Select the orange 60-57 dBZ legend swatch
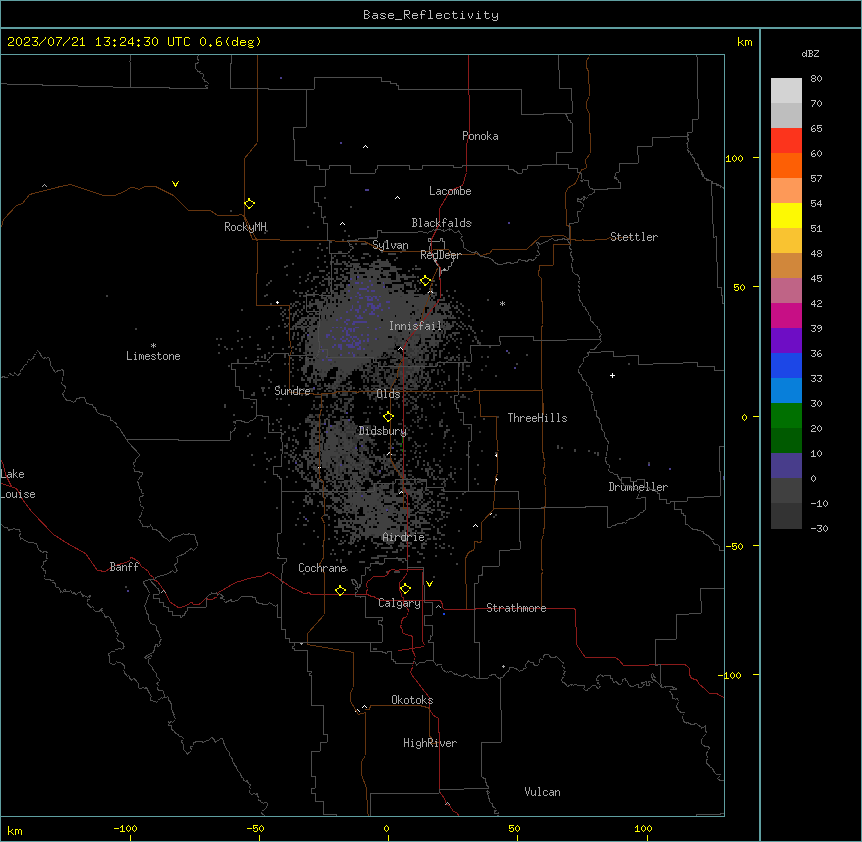 pyautogui.click(x=786, y=165)
